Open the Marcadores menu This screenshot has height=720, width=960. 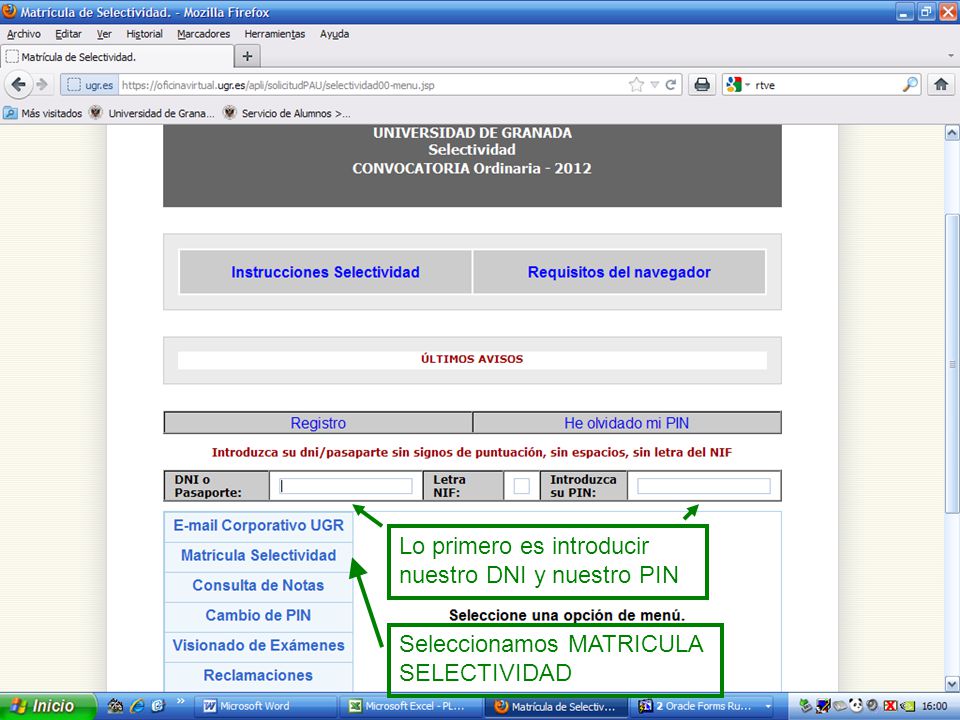[x=204, y=34]
